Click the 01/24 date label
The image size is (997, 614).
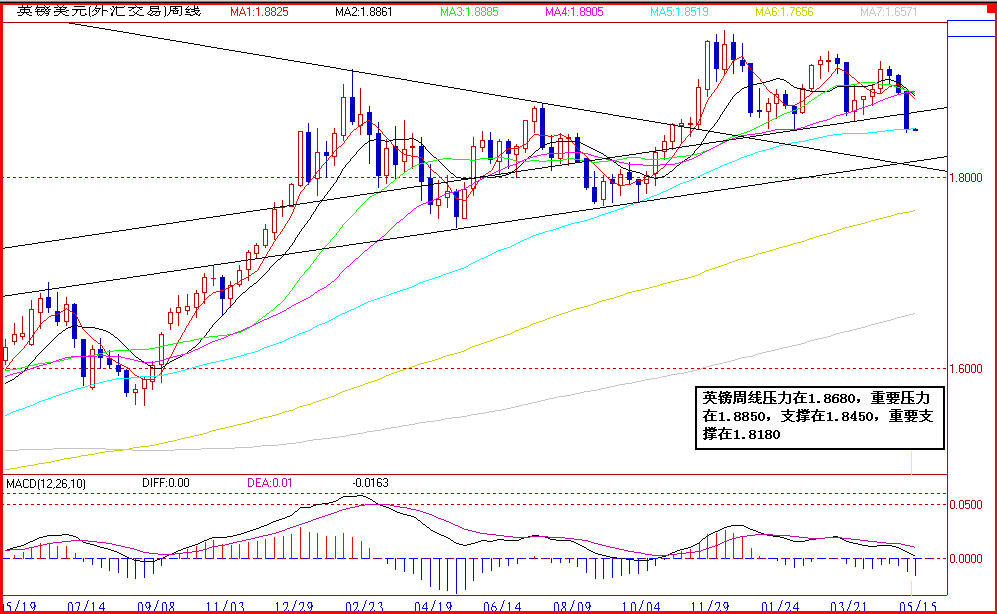pyautogui.click(x=780, y=606)
